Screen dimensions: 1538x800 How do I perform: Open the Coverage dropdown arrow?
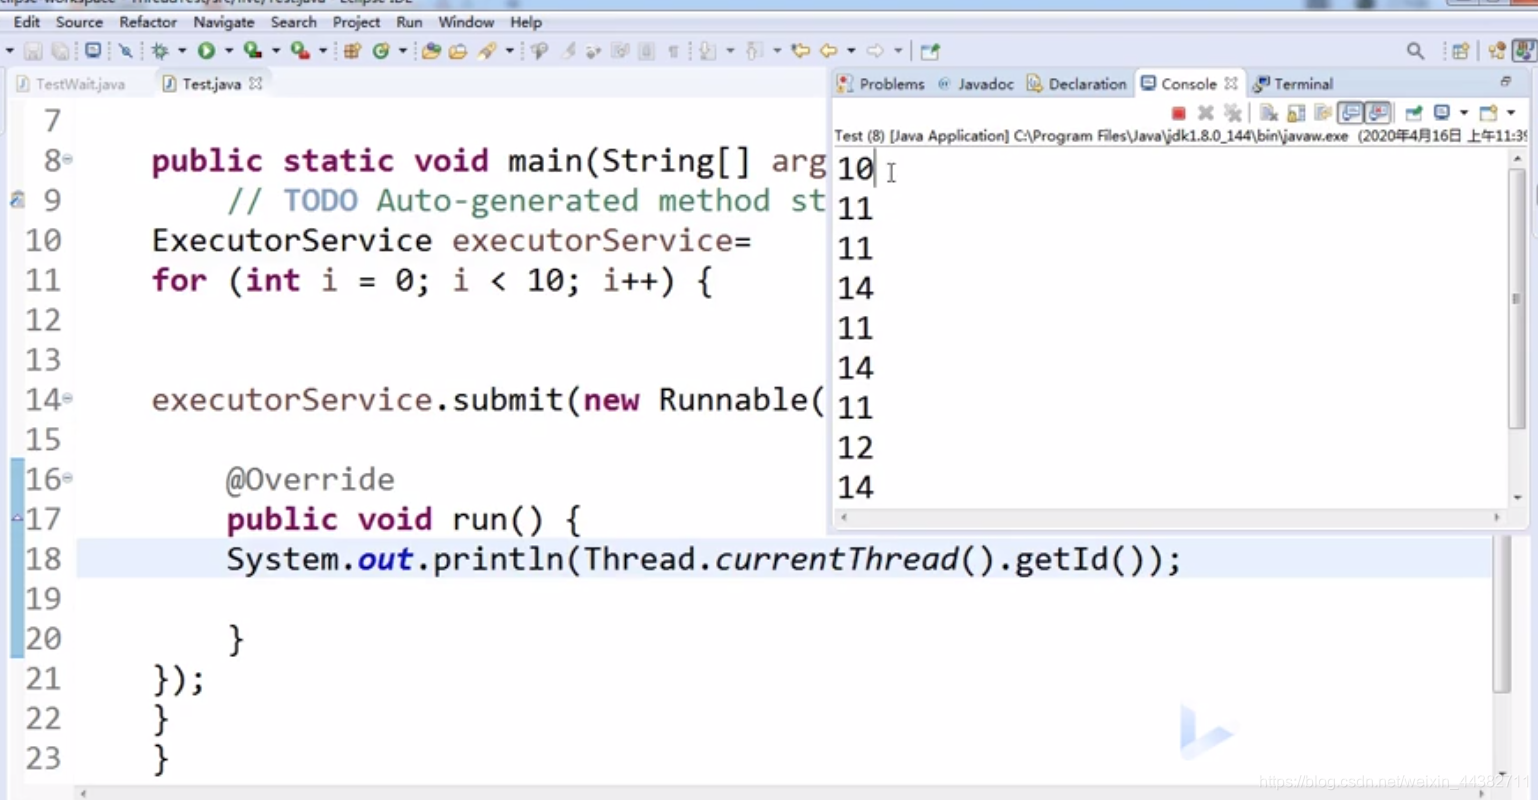point(275,51)
